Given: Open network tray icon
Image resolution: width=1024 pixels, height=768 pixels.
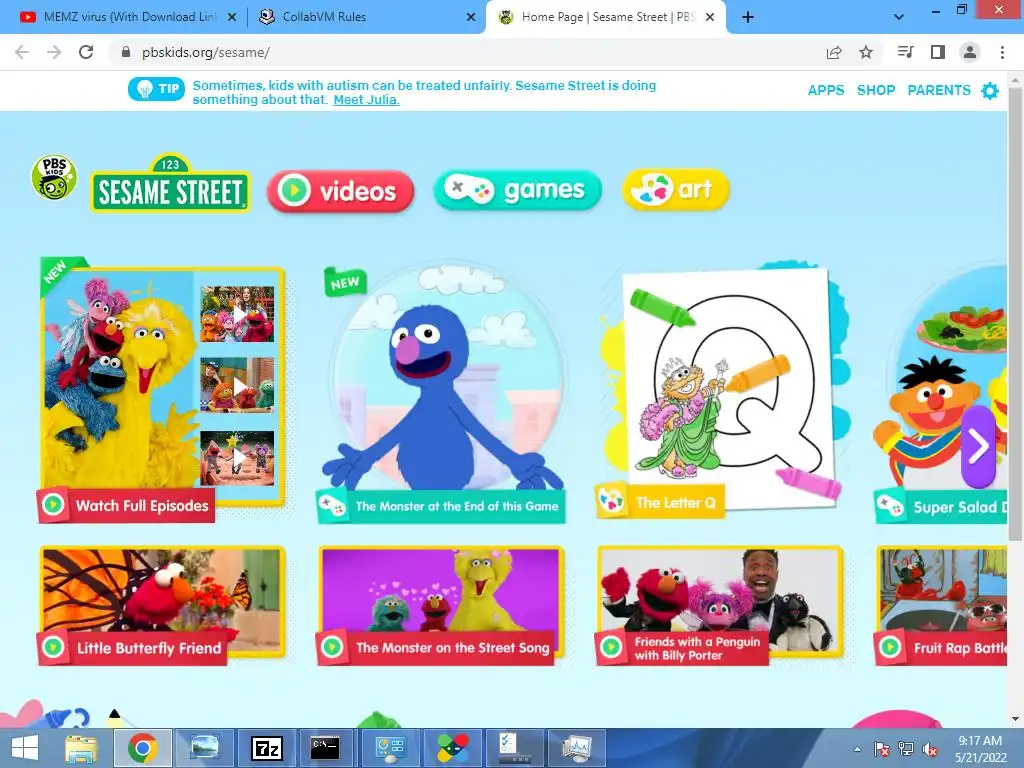Looking at the screenshot, I should 906,749.
